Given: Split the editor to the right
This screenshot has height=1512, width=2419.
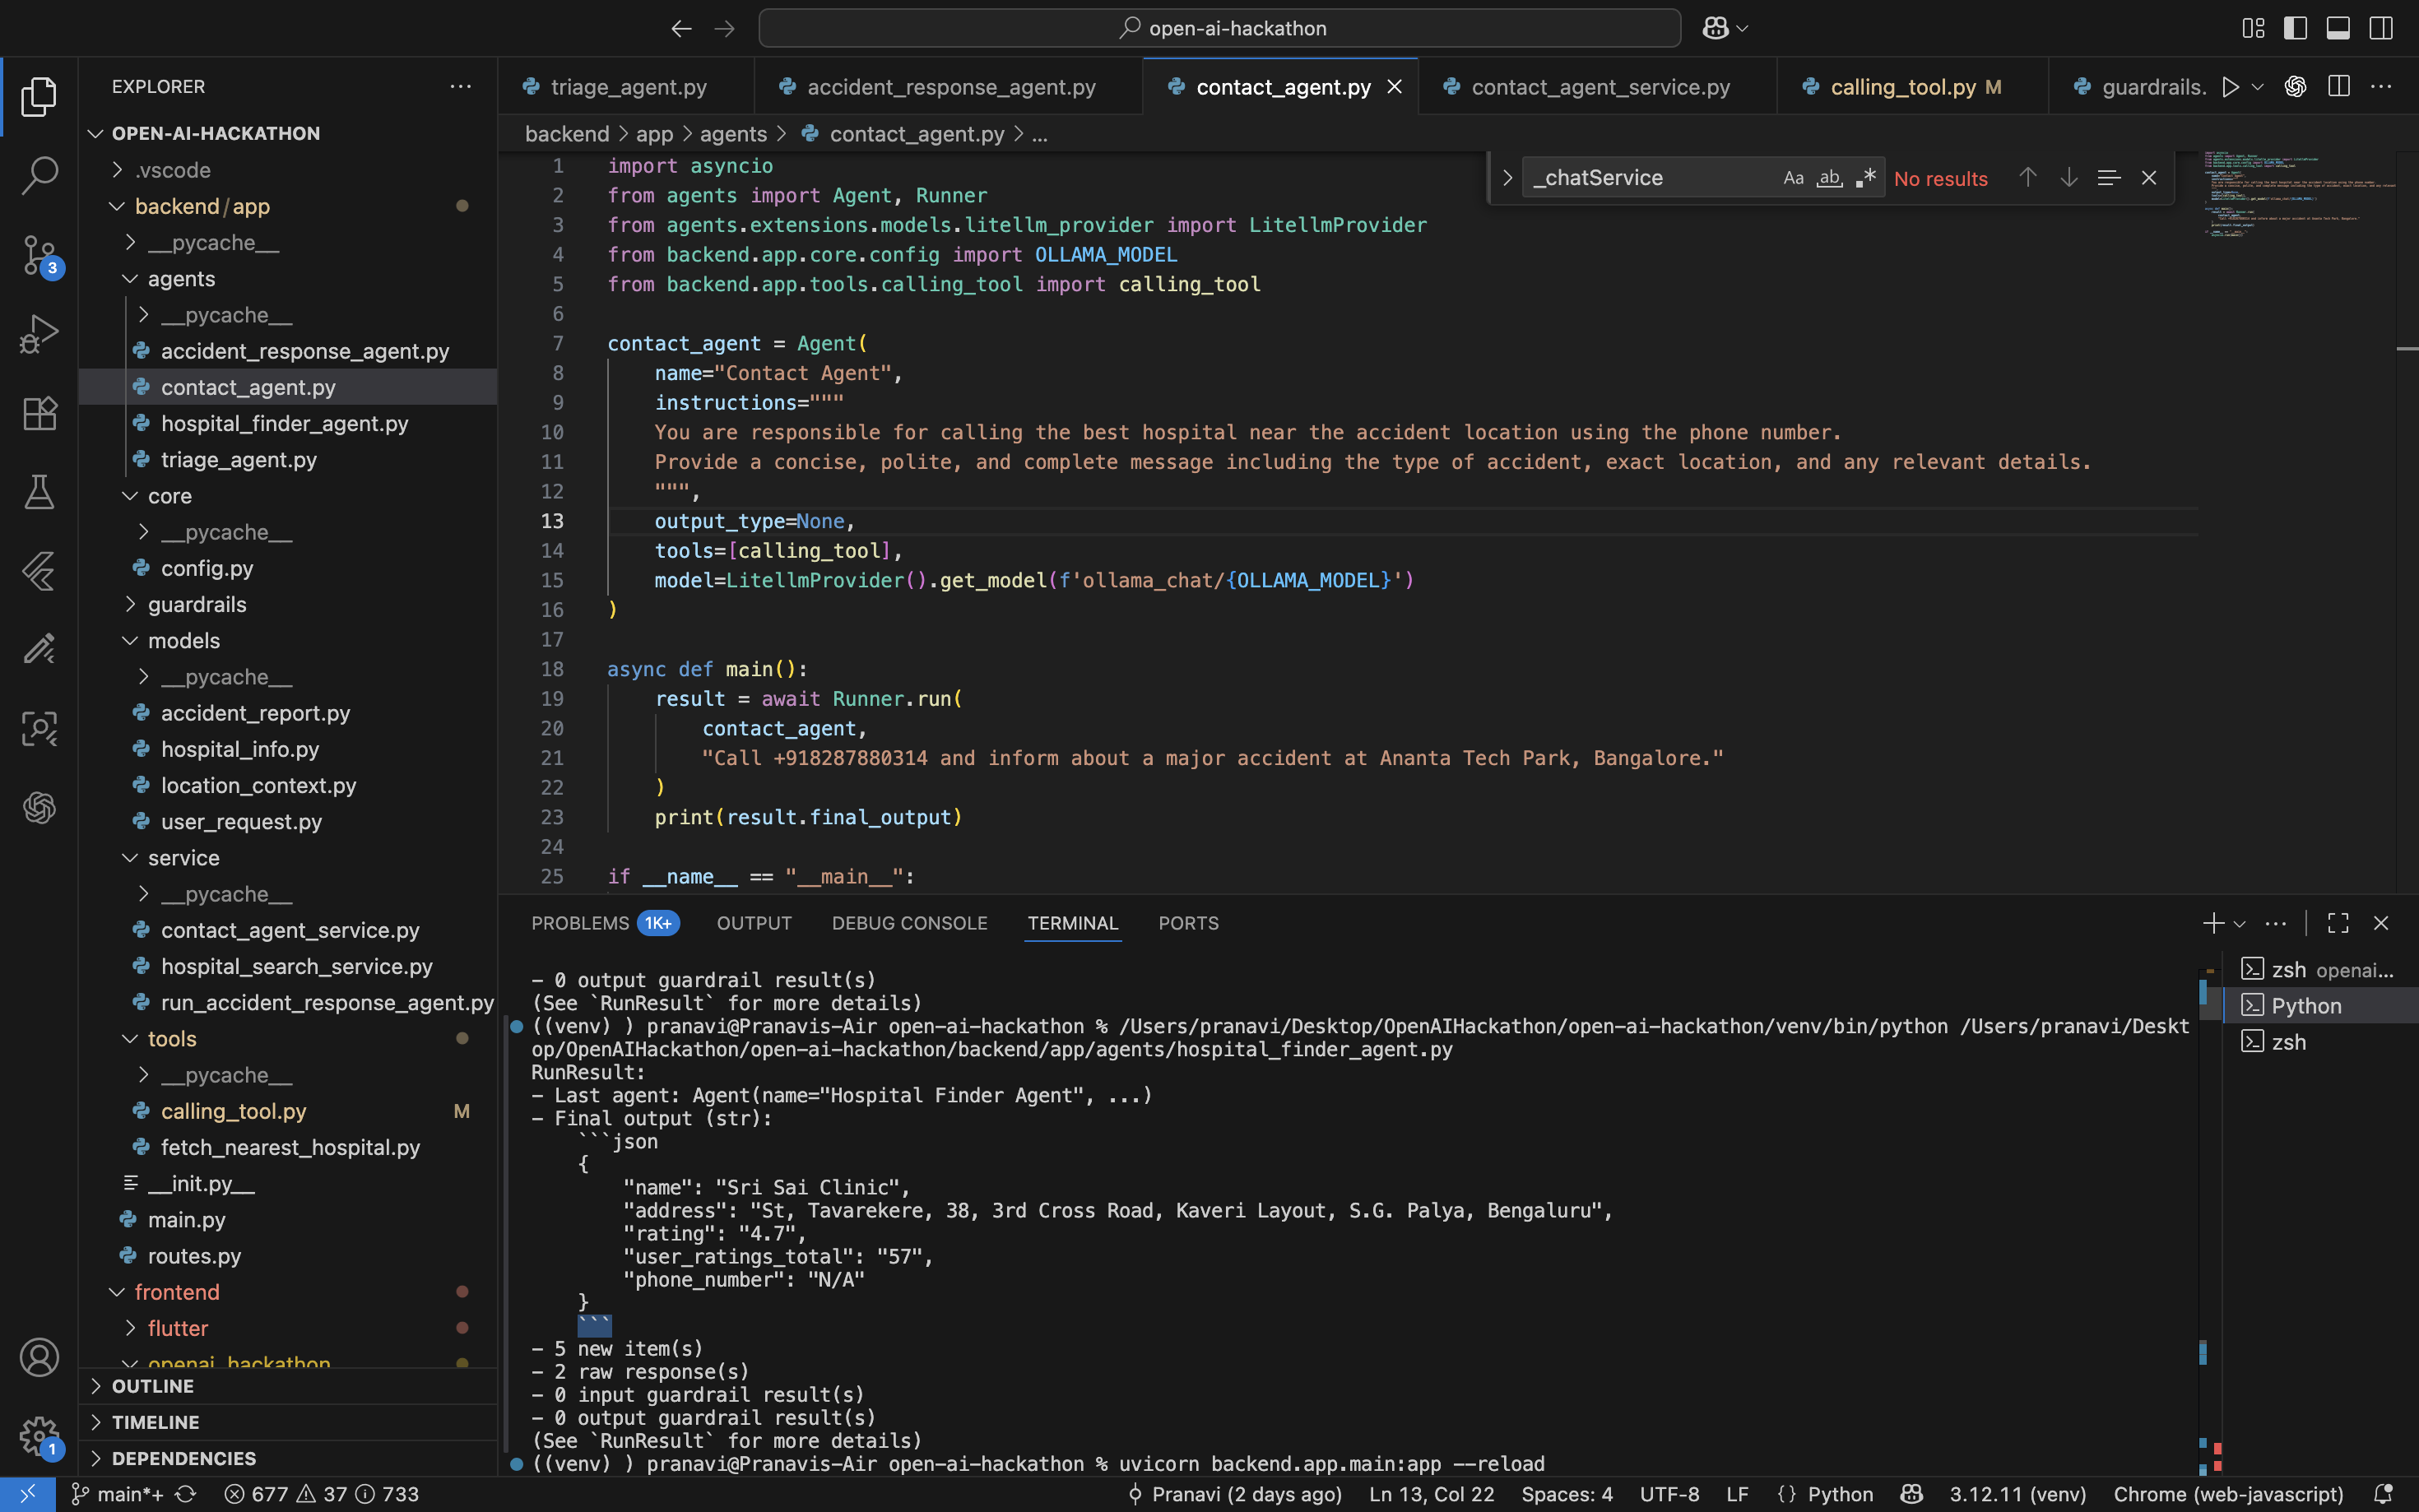Looking at the screenshot, I should click(2338, 87).
